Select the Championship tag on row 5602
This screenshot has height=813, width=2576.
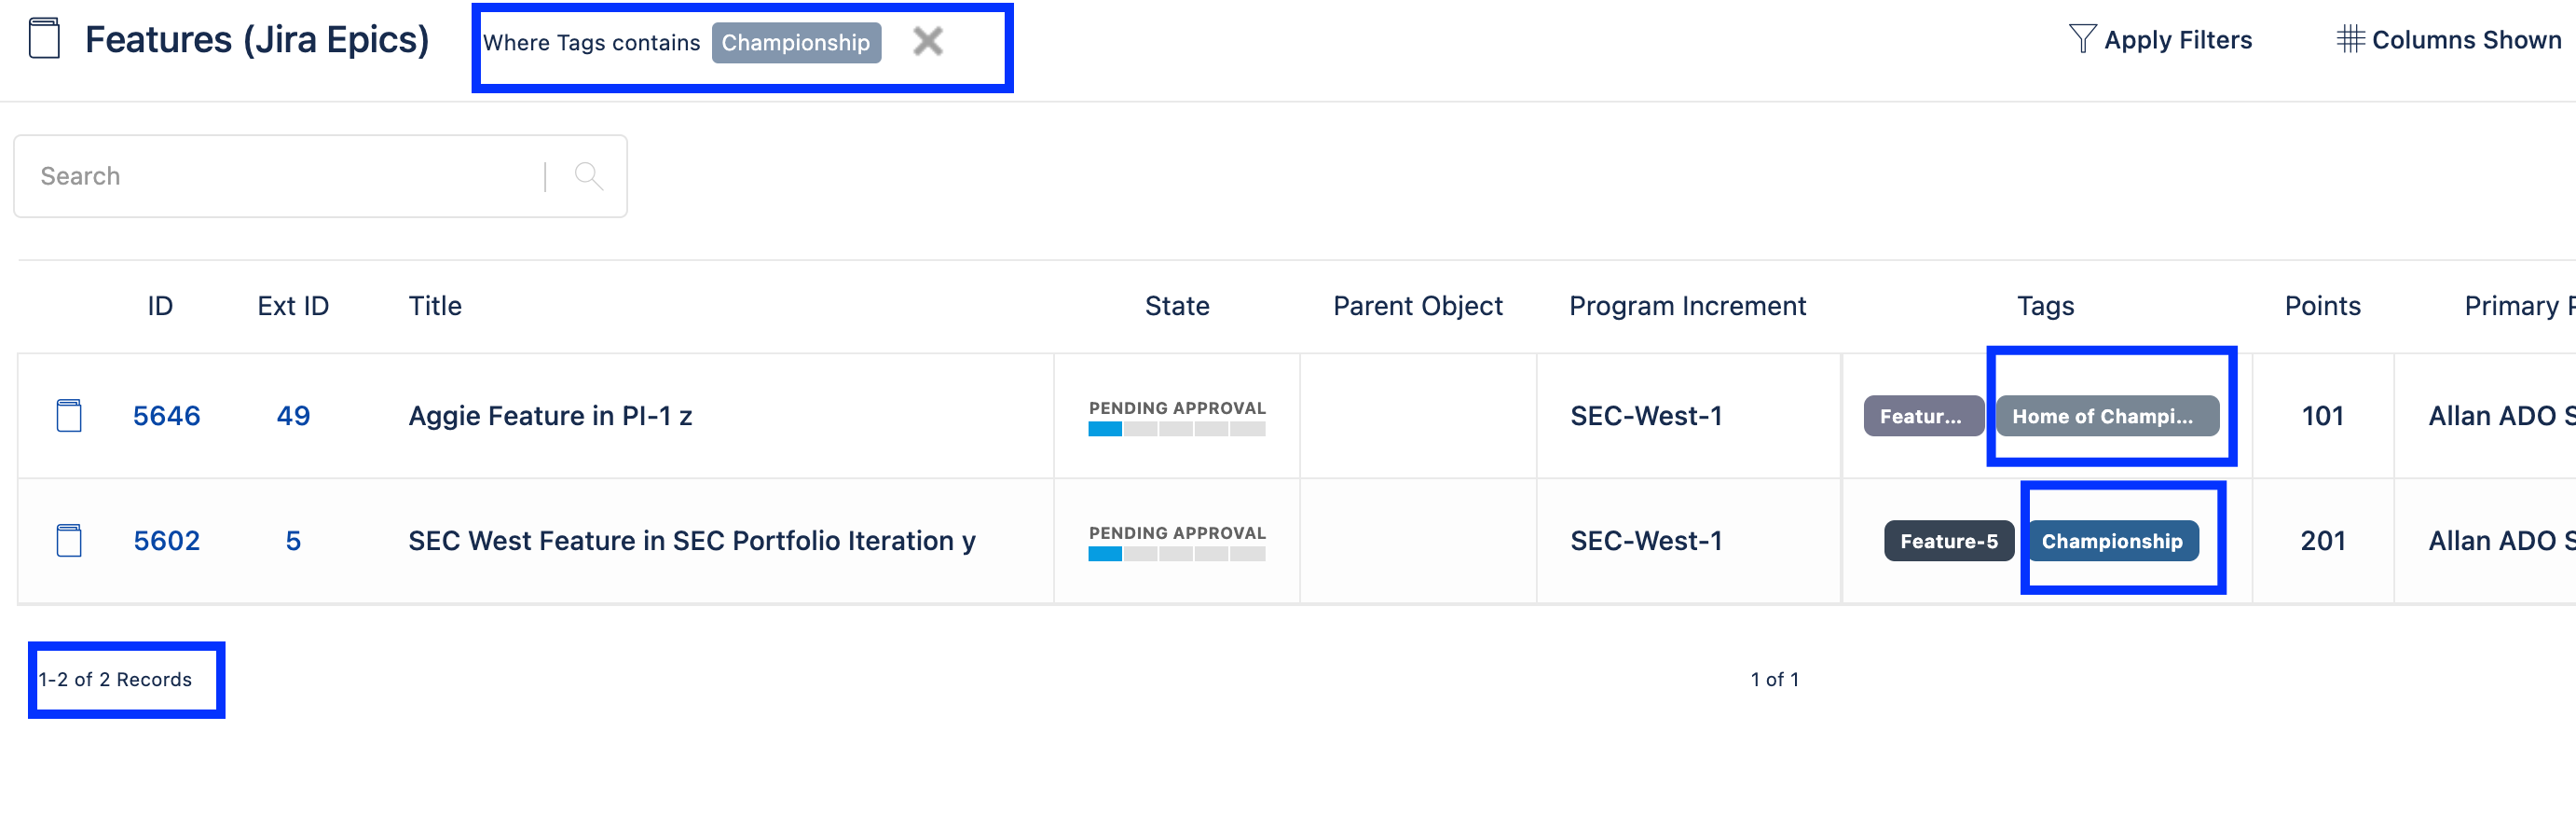[x=2113, y=540]
